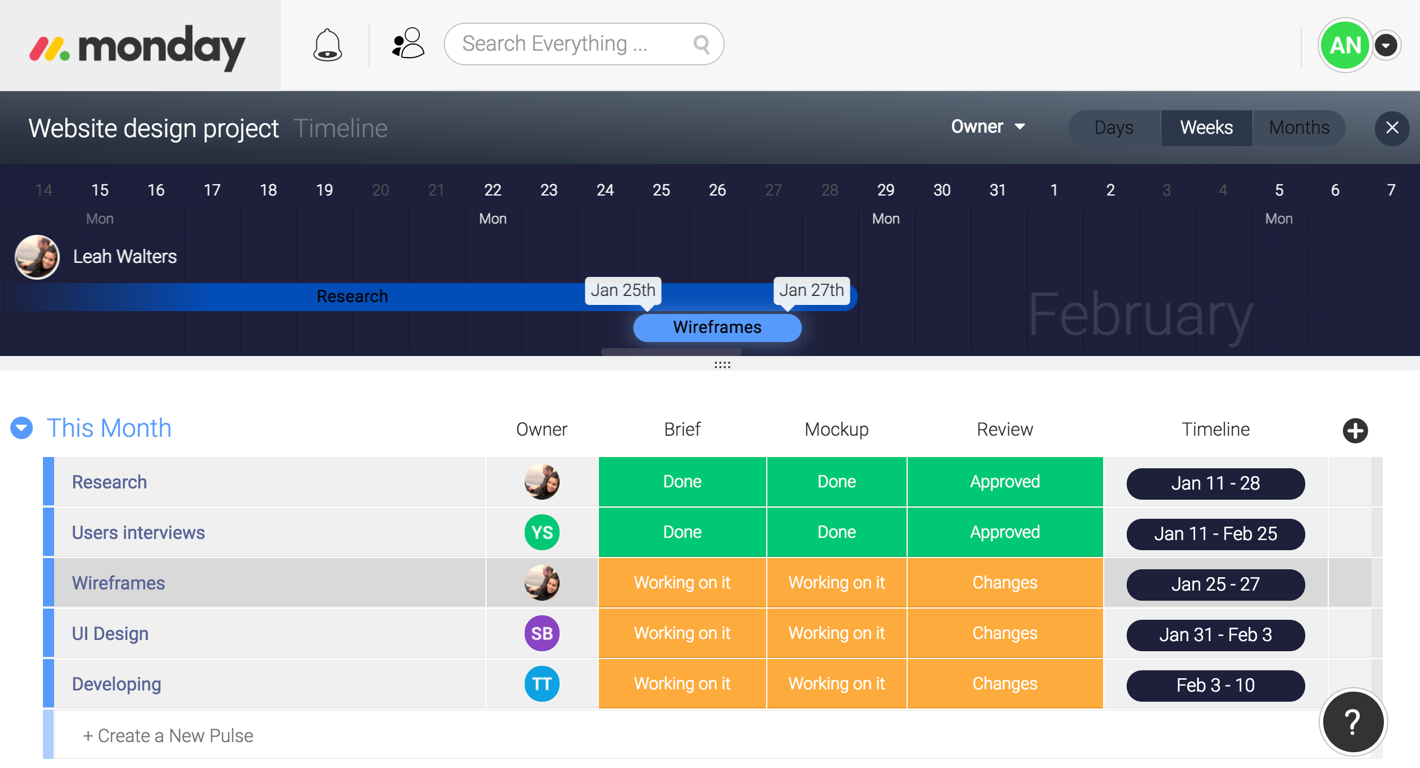The image size is (1420, 768).
Task: Click the search magnifier icon
Action: [701, 44]
